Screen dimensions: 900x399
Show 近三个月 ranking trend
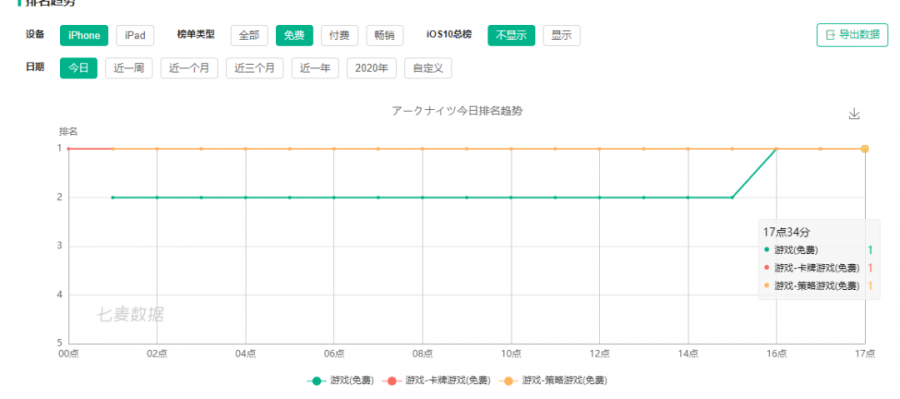click(255, 68)
